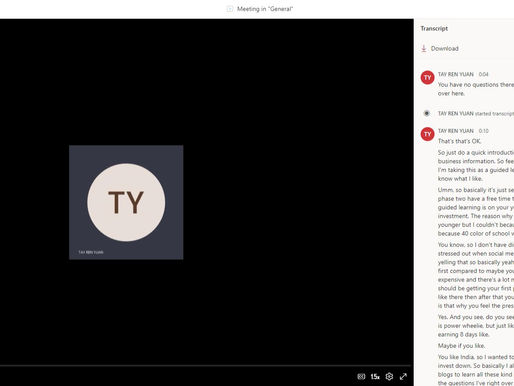The width and height of the screenshot is (514, 386).
Task: Jump to transcript entry at 0:04
Action: (x=483, y=74)
